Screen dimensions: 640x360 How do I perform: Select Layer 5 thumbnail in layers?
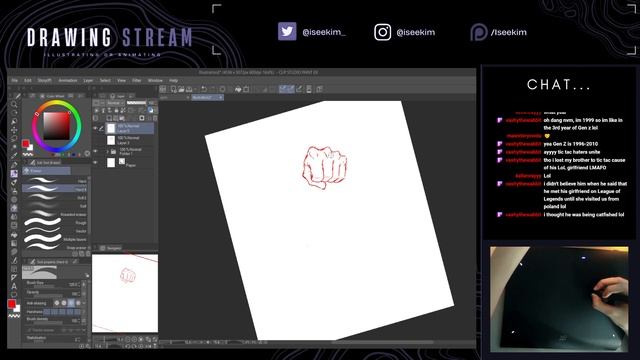[x=111, y=128]
